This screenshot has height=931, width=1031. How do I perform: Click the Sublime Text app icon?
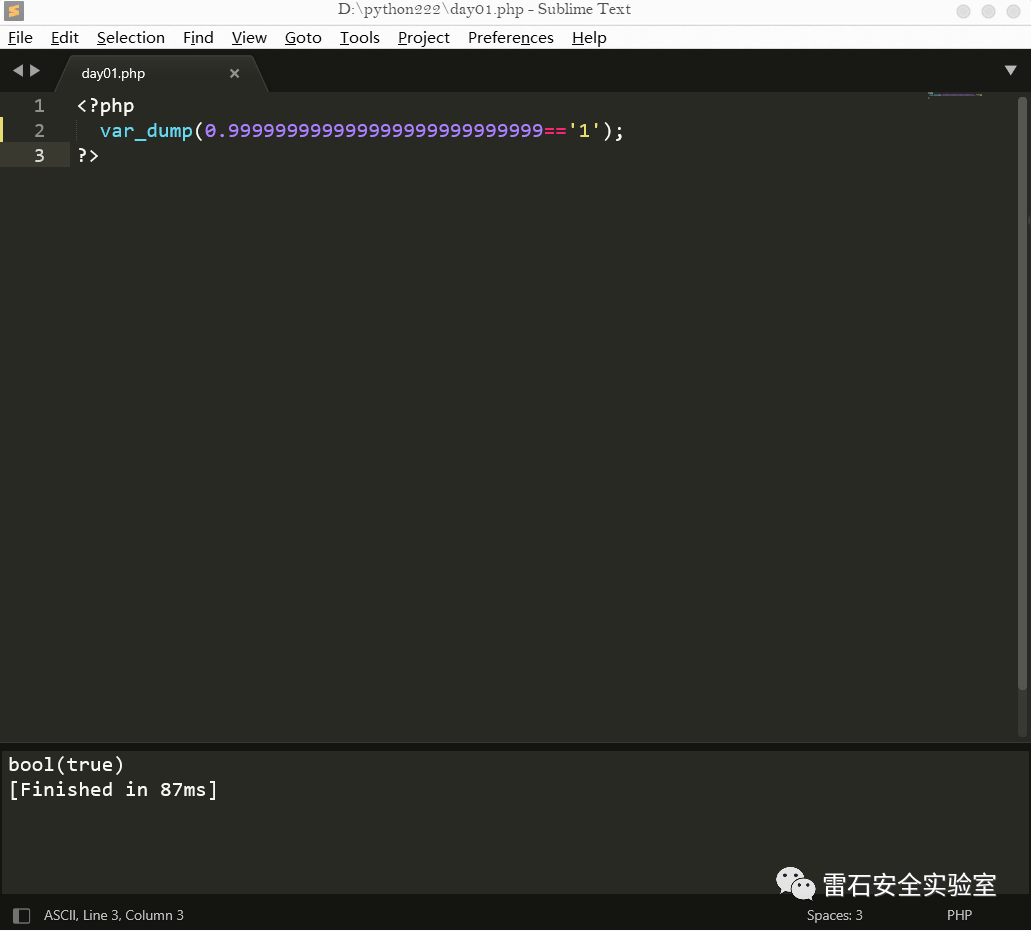click(13, 11)
